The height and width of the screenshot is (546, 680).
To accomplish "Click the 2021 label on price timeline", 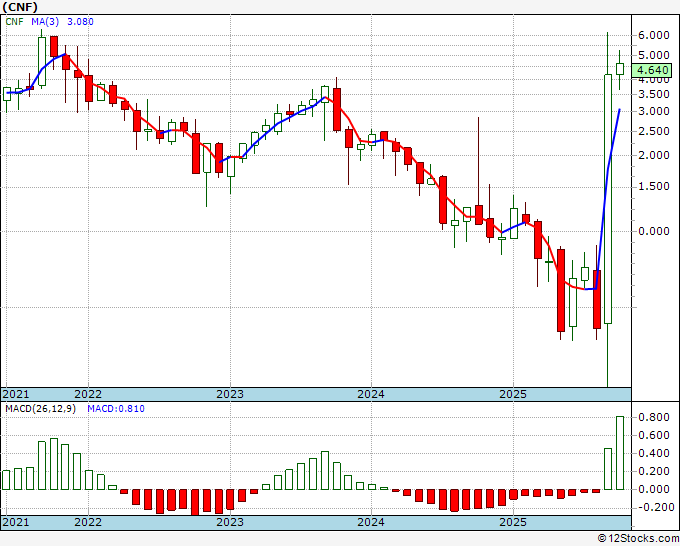I will tap(16, 394).
